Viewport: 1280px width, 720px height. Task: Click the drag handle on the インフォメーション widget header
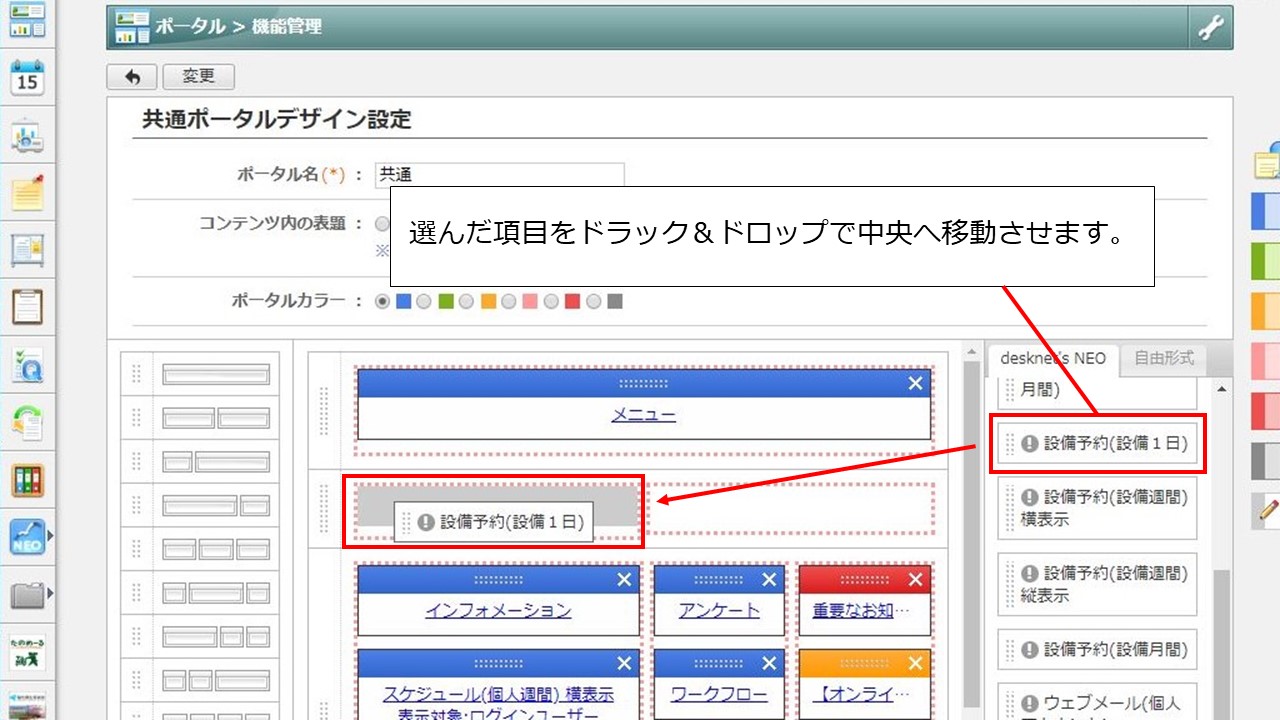click(498, 580)
